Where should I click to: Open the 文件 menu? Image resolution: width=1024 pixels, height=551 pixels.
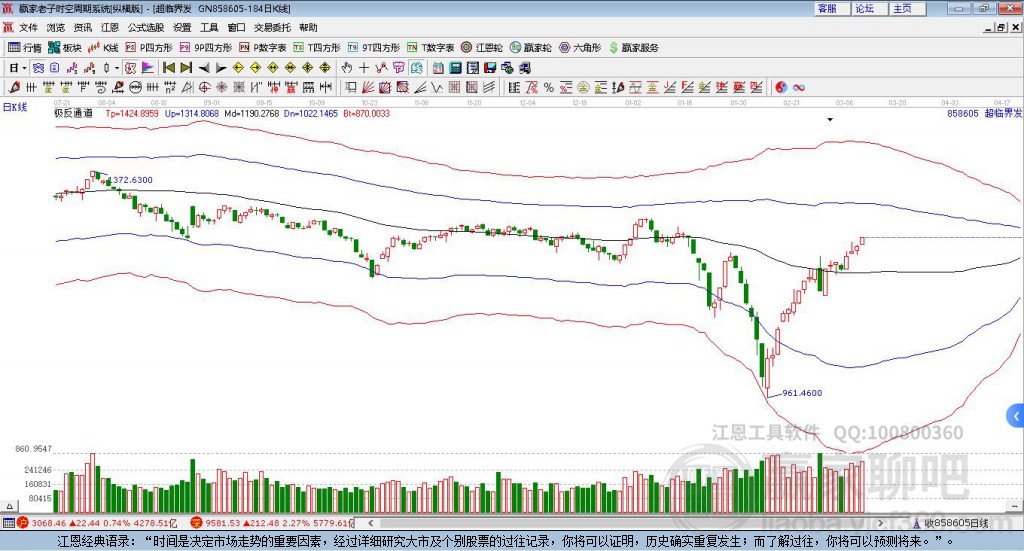tap(29, 27)
